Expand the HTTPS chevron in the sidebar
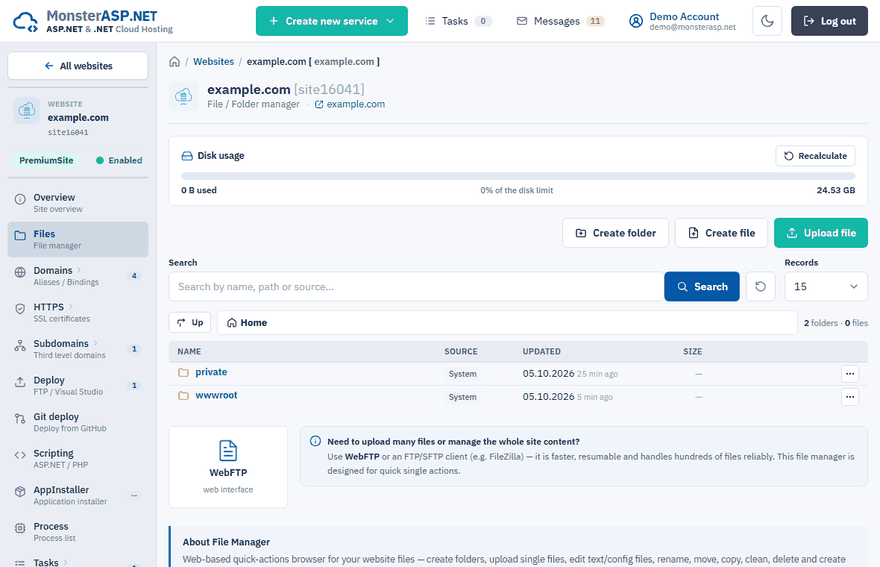The image size is (880, 567). (x=71, y=307)
